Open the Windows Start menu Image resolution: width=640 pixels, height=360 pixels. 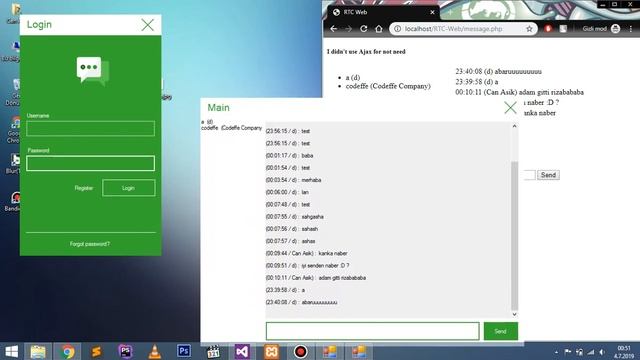(11, 351)
